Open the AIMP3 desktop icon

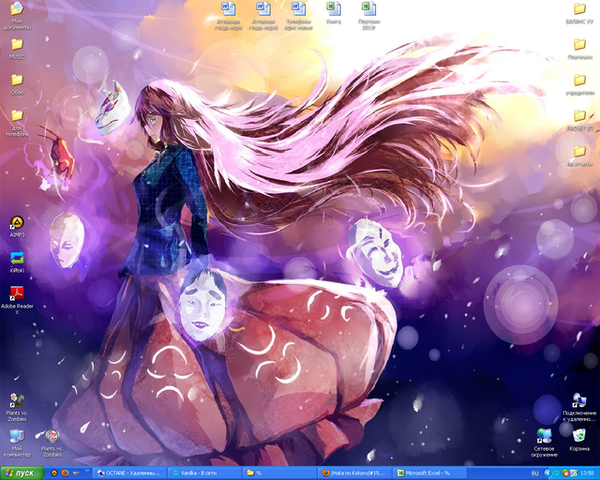(x=17, y=224)
